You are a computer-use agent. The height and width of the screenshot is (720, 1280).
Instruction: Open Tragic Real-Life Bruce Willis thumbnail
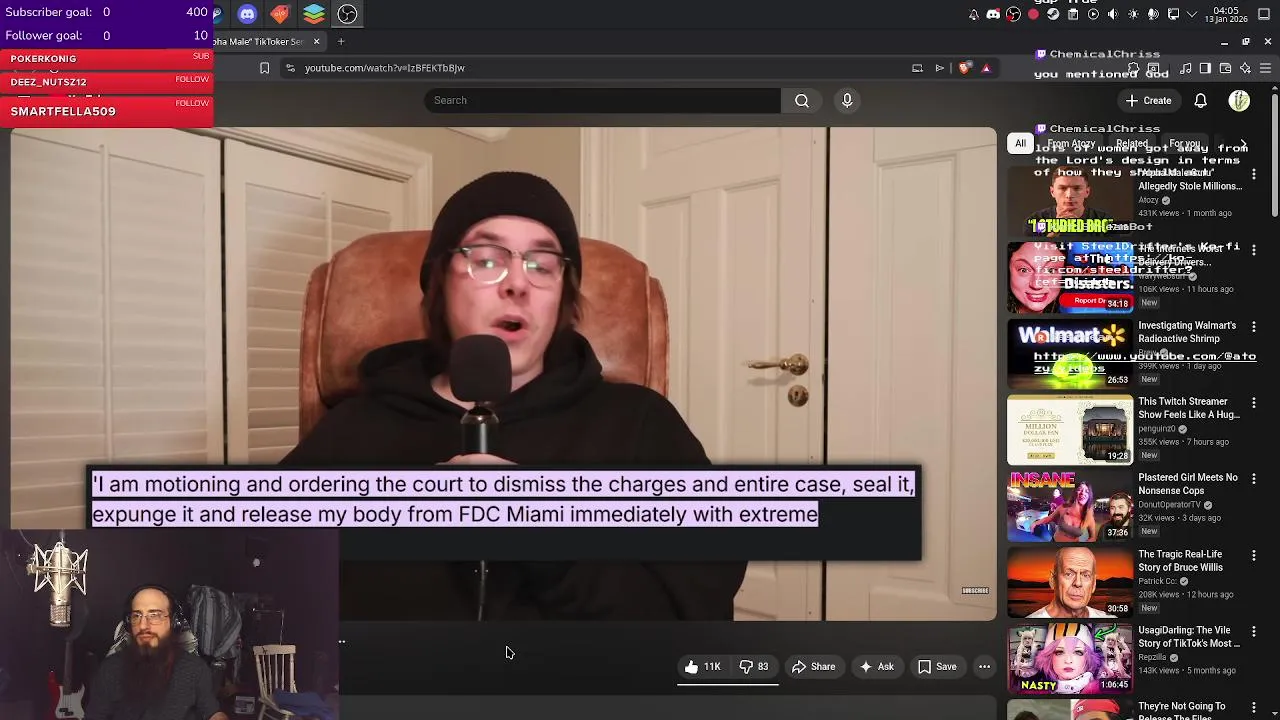[1070, 582]
